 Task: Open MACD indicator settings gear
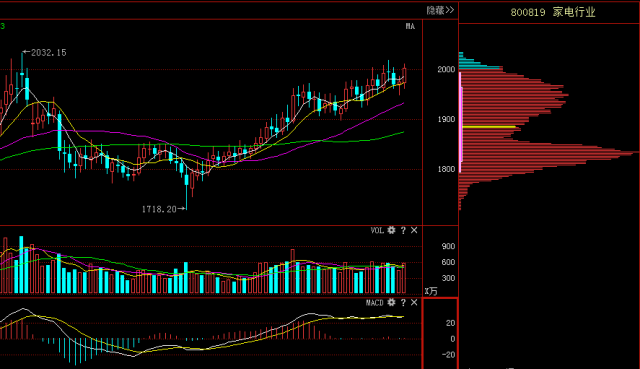[391, 302]
